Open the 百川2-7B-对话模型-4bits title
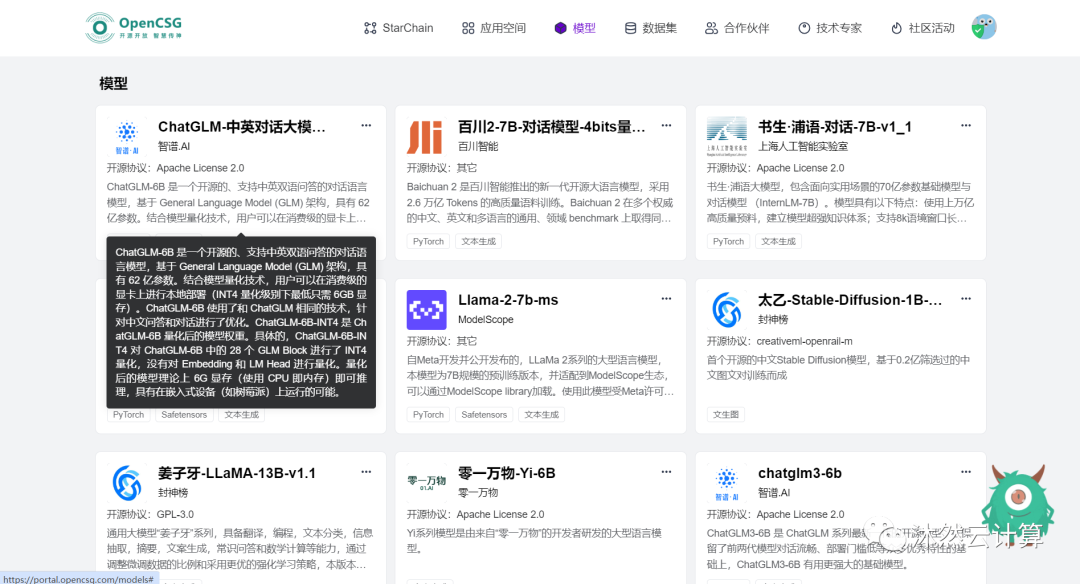The width and height of the screenshot is (1080, 584). click(552, 127)
